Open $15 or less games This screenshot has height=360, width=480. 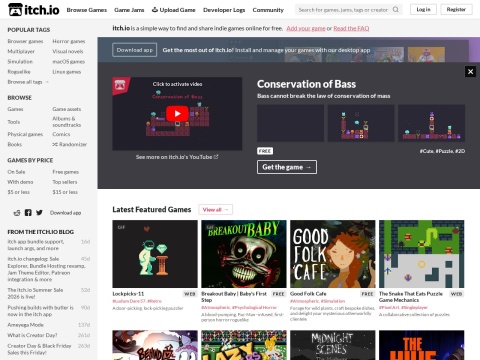click(x=65, y=192)
